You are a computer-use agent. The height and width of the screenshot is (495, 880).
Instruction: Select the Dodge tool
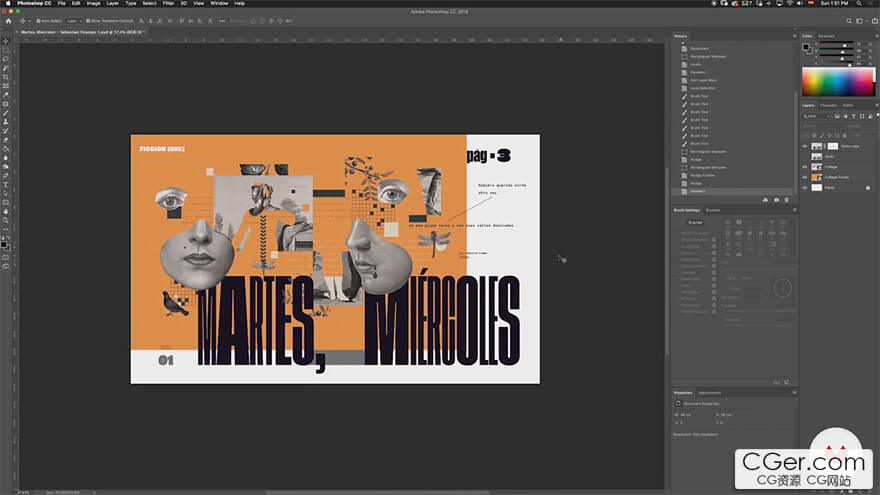point(6,167)
